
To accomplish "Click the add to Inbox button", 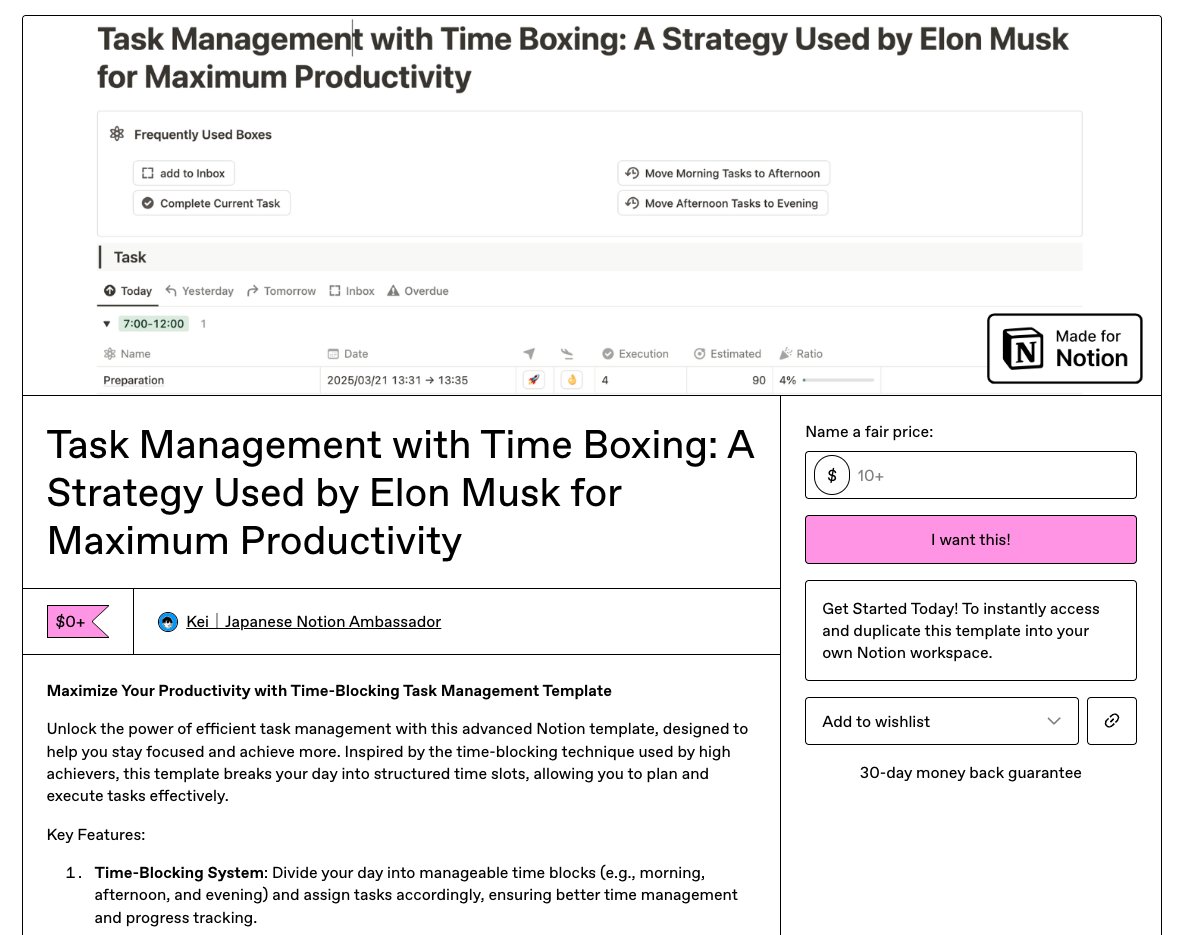I will tap(184, 173).
